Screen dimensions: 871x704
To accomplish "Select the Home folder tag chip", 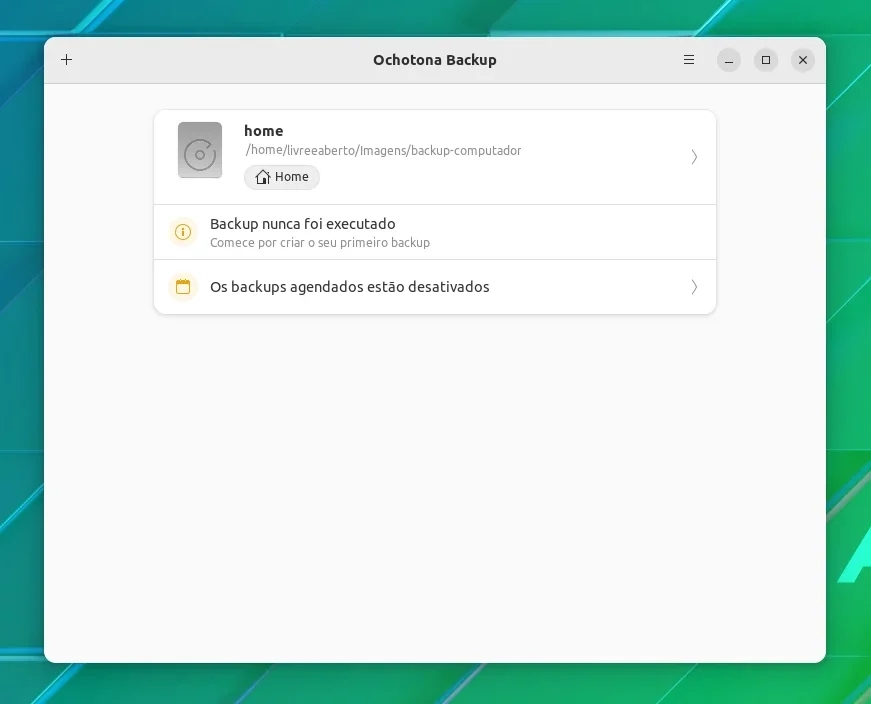I will tap(282, 177).
